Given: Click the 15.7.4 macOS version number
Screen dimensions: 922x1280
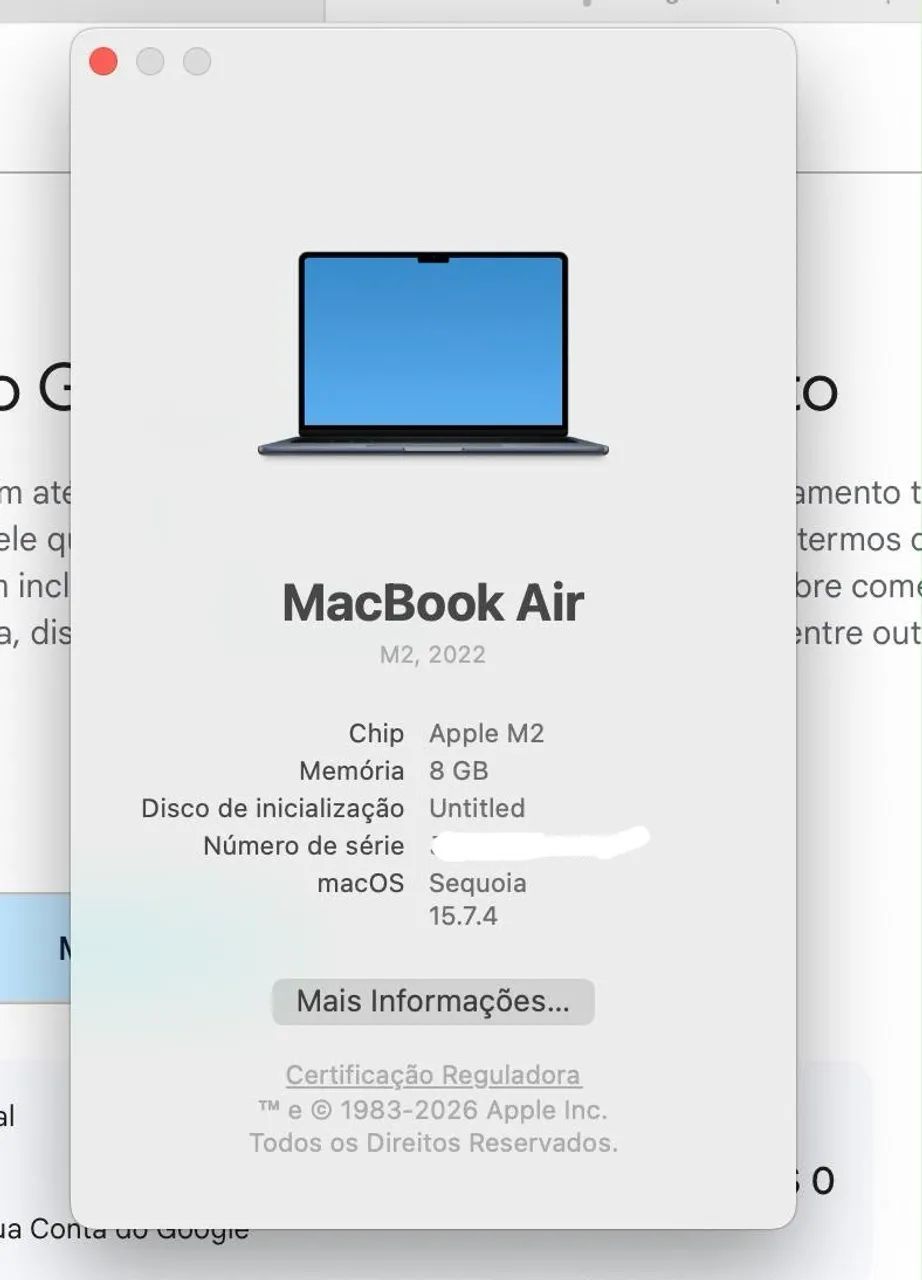Looking at the screenshot, I should [463, 916].
